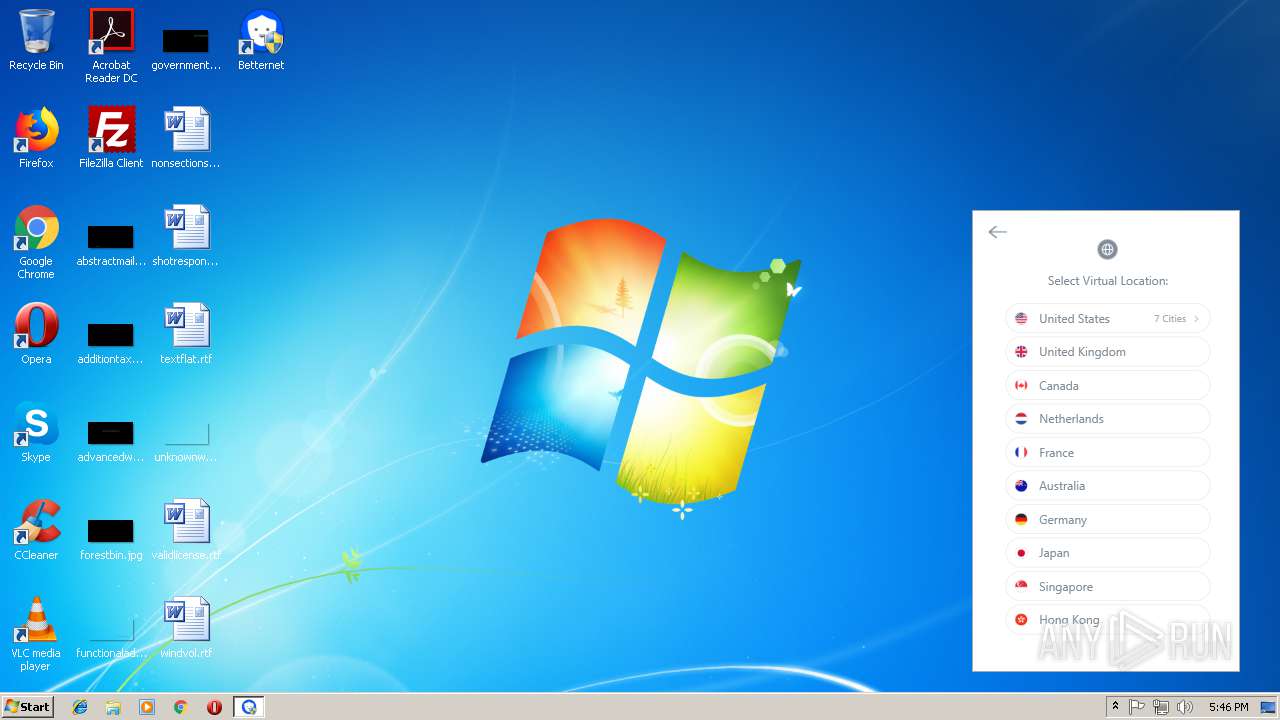Click Show desktop button at taskbar end
The height and width of the screenshot is (720, 1280).
(1269, 707)
